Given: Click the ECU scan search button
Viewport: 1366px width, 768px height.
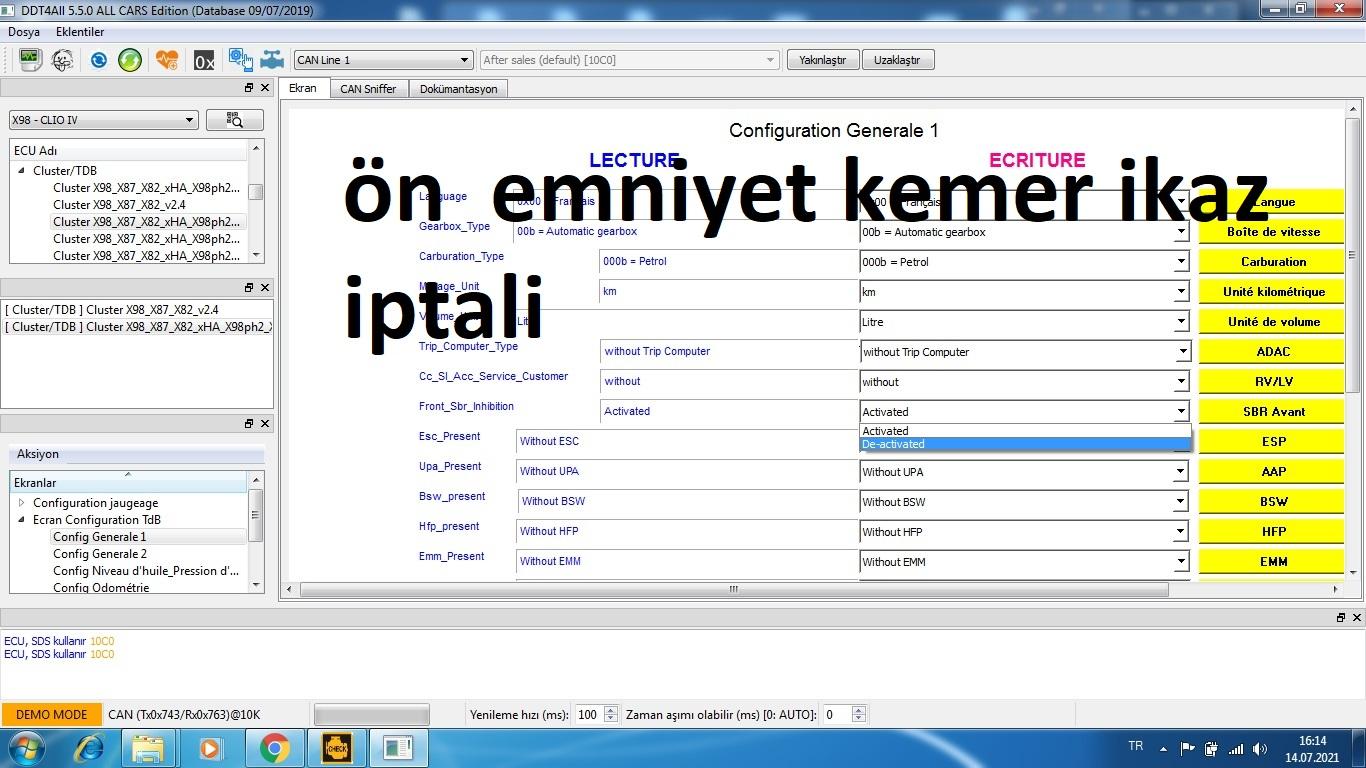Looking at the screenshot, I should point(235,120).
